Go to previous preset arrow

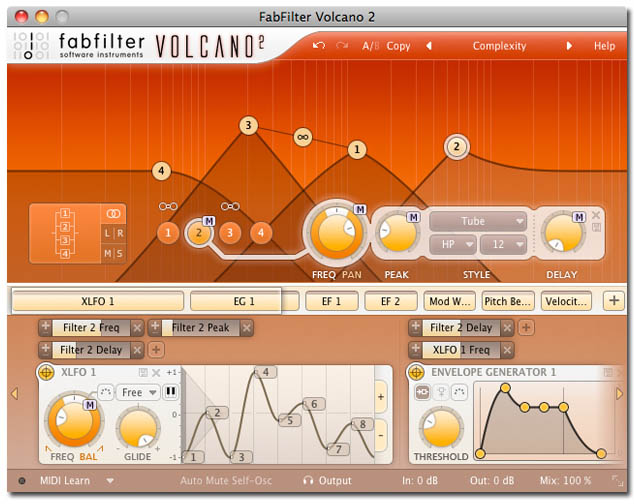(429, 46)
